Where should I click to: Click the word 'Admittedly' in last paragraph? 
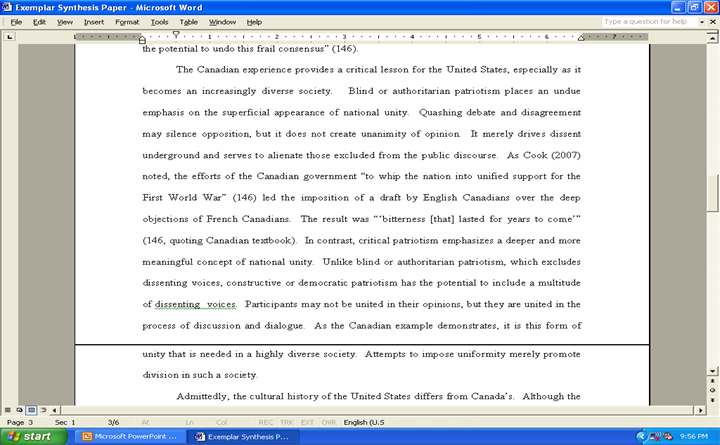(x=202, y=396)
